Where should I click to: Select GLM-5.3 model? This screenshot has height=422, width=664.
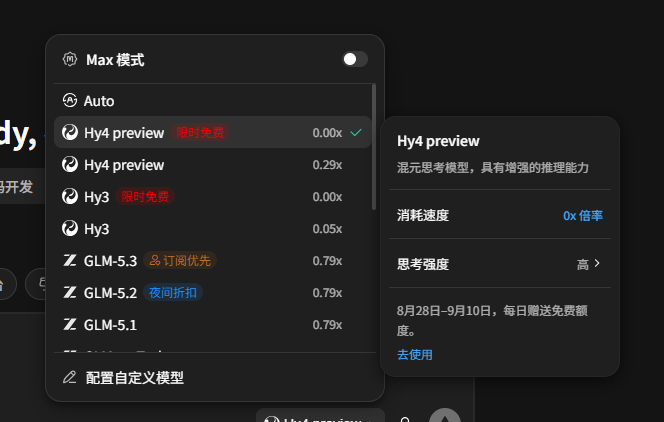tap(213, 261)
